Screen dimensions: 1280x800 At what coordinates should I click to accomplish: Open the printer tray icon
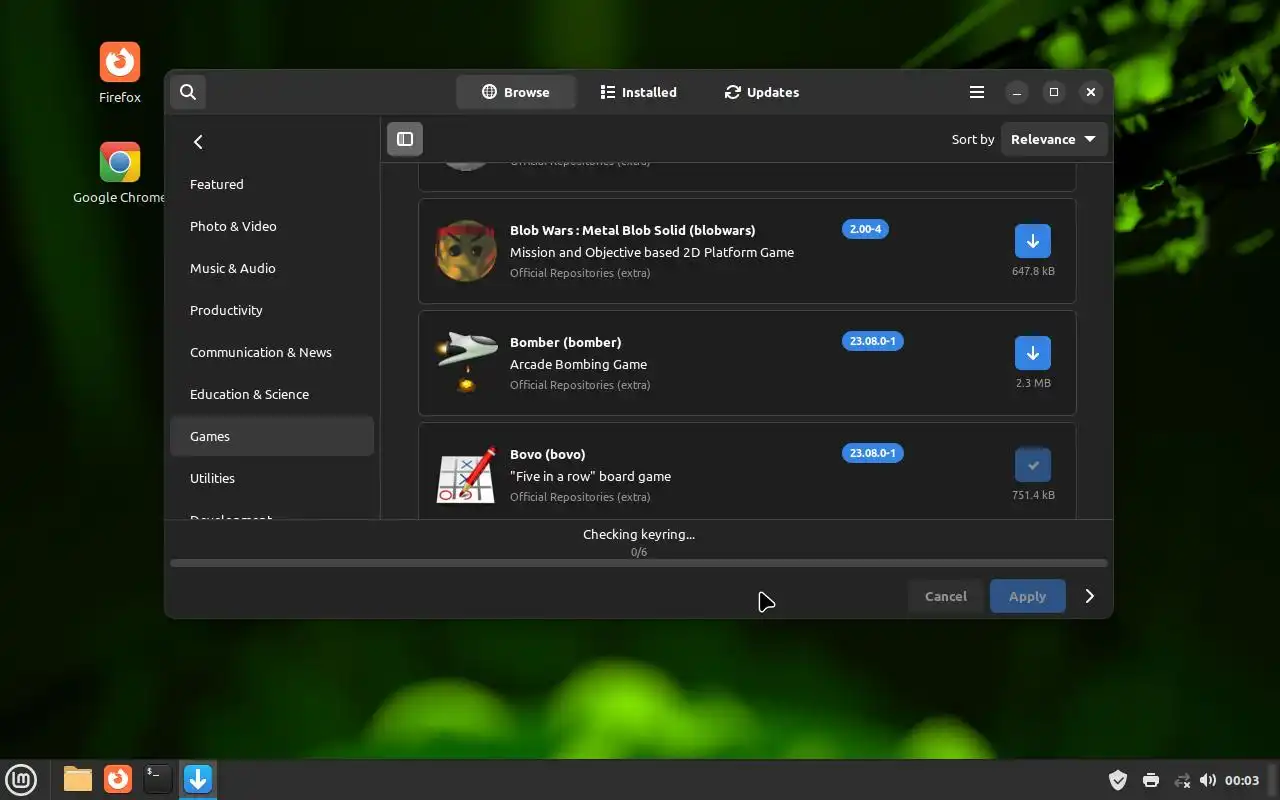[1150, 780]
